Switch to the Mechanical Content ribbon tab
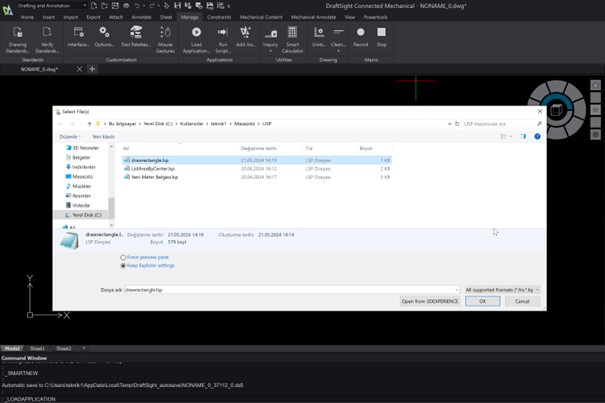The image size is (605, 403). [x=261, y=17]
